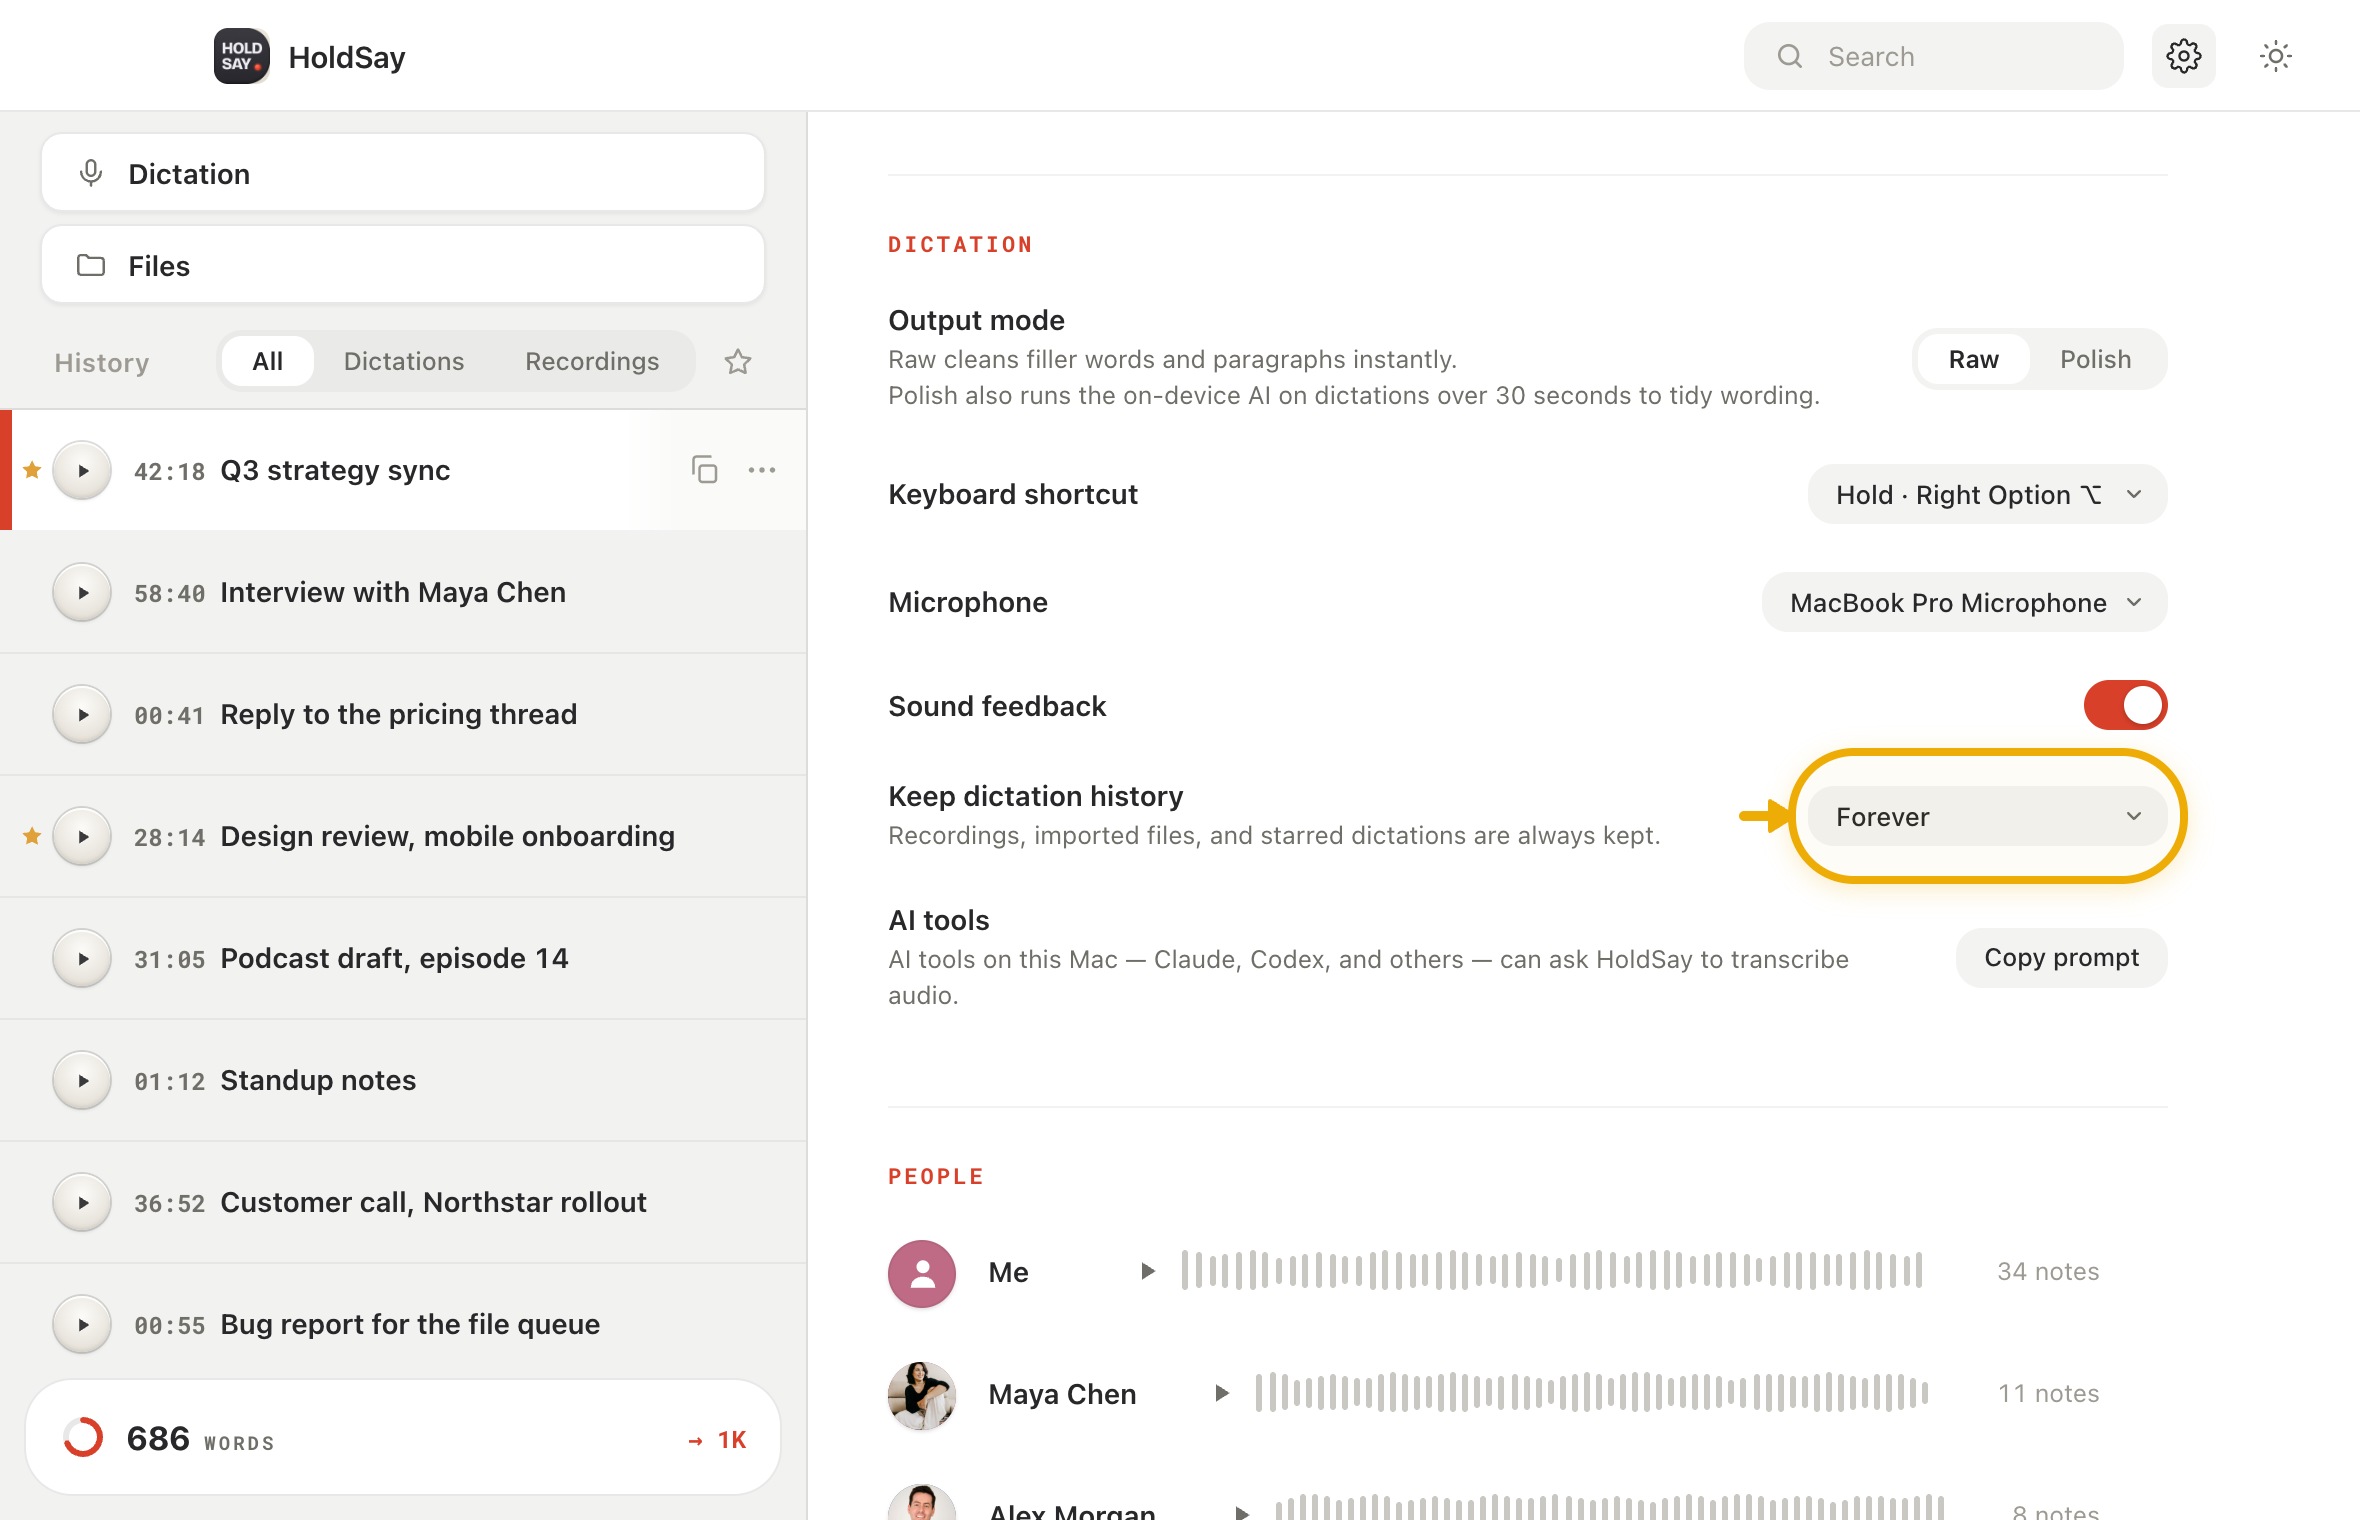Play Design review, mobile onboarding
The width and height of the screenshot is (2360, 1520).
point(82,836)
